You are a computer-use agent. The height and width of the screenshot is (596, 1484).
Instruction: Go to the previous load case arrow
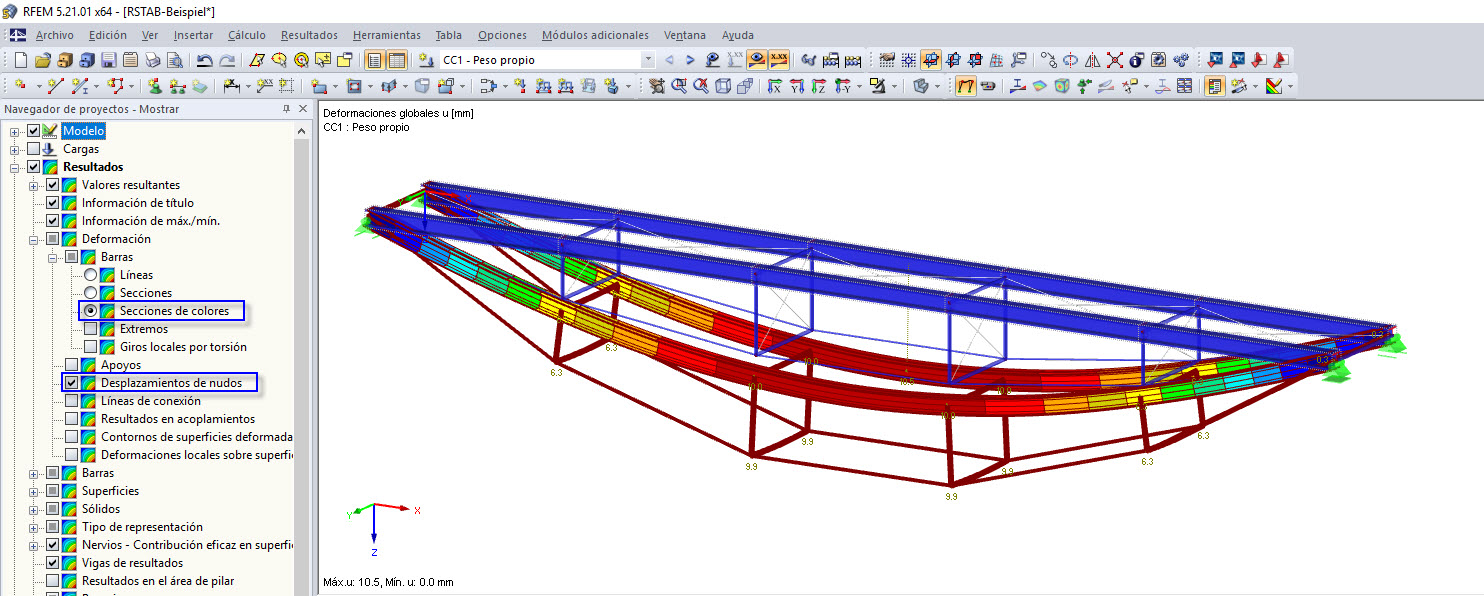[x=669, y=60]
